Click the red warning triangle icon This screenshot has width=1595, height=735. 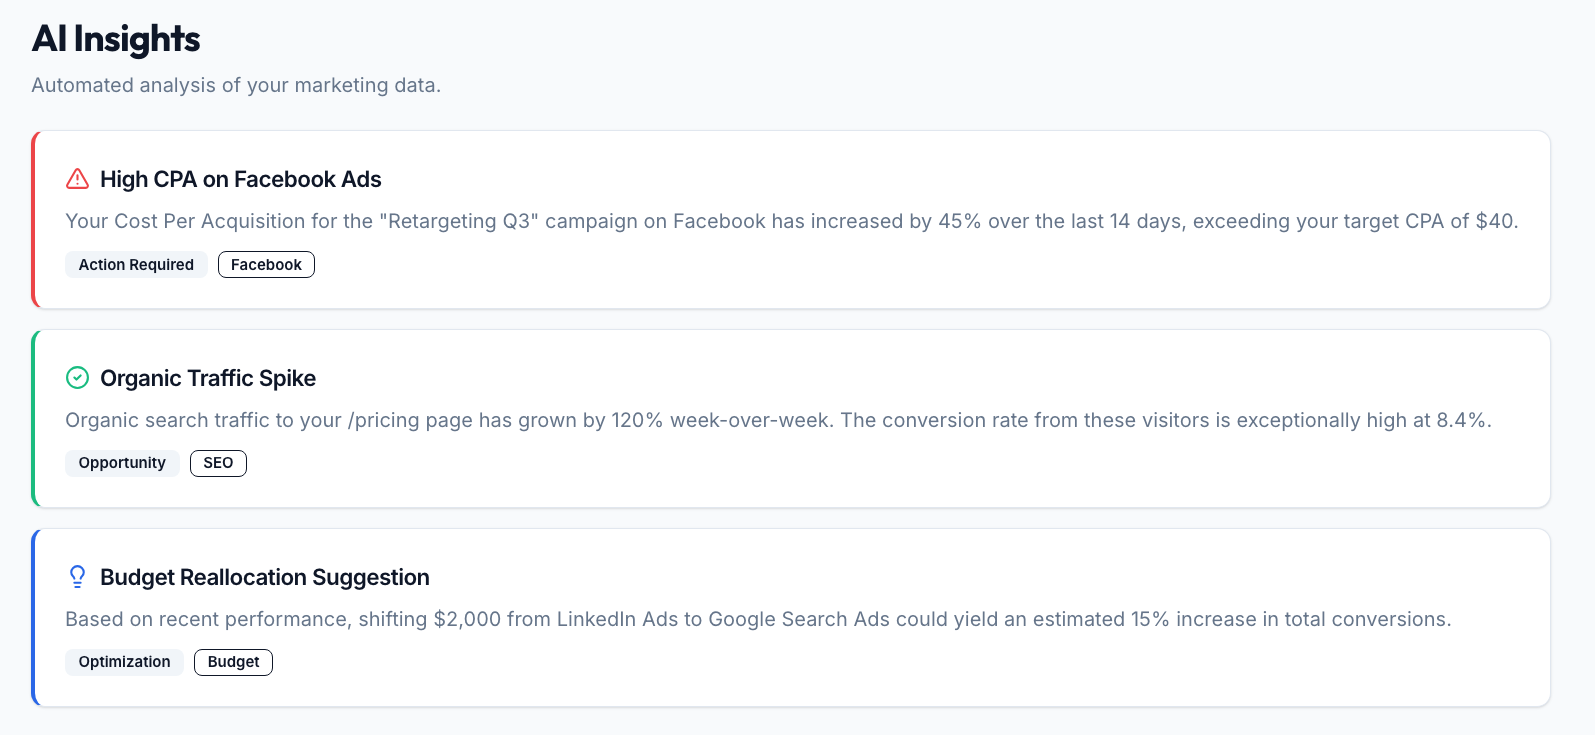pyautogui.click(x=77, y=179)
